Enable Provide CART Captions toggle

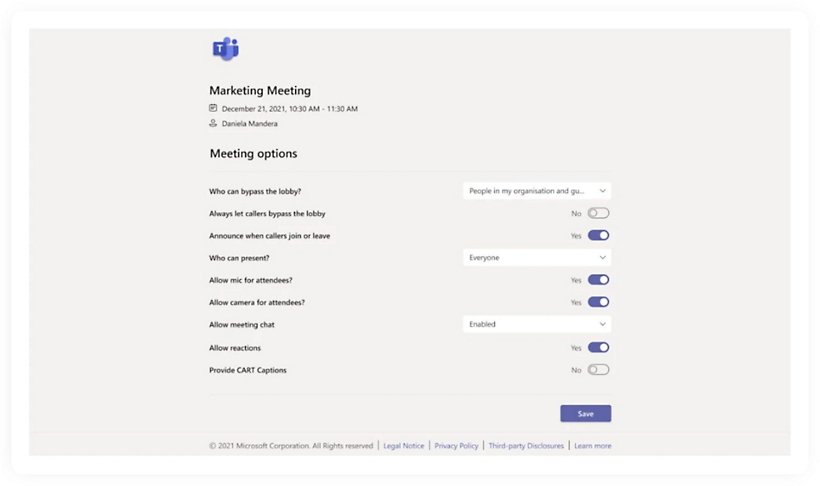[x=598, y=370]
